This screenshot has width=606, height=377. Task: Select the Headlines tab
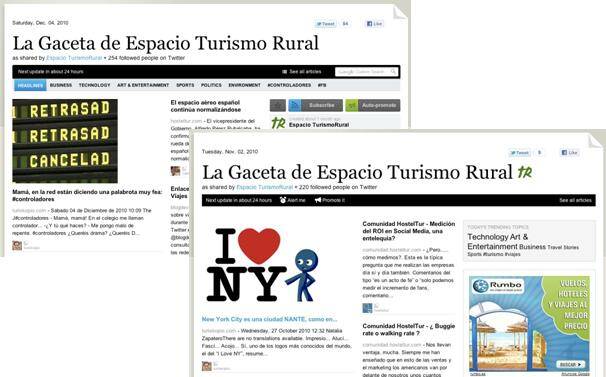point(30,85)
